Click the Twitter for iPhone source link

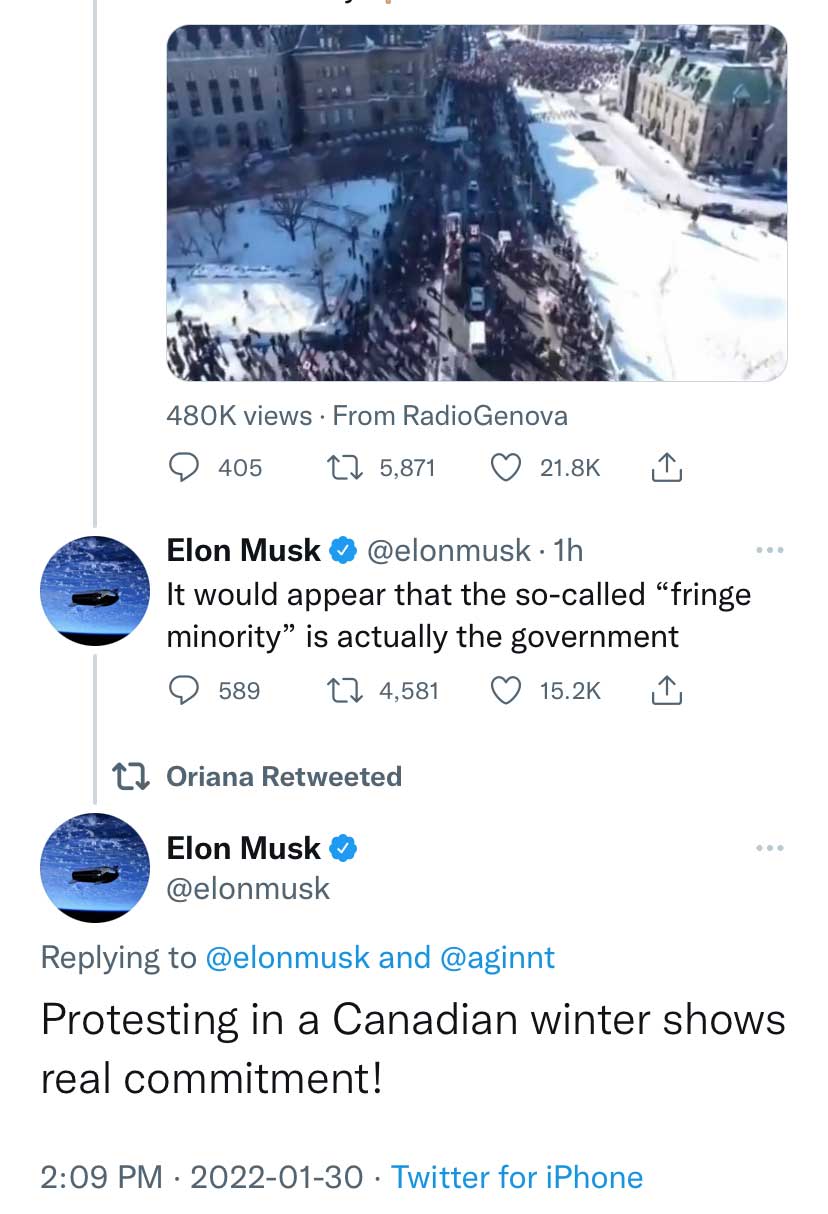click(x=516, y=1177)
